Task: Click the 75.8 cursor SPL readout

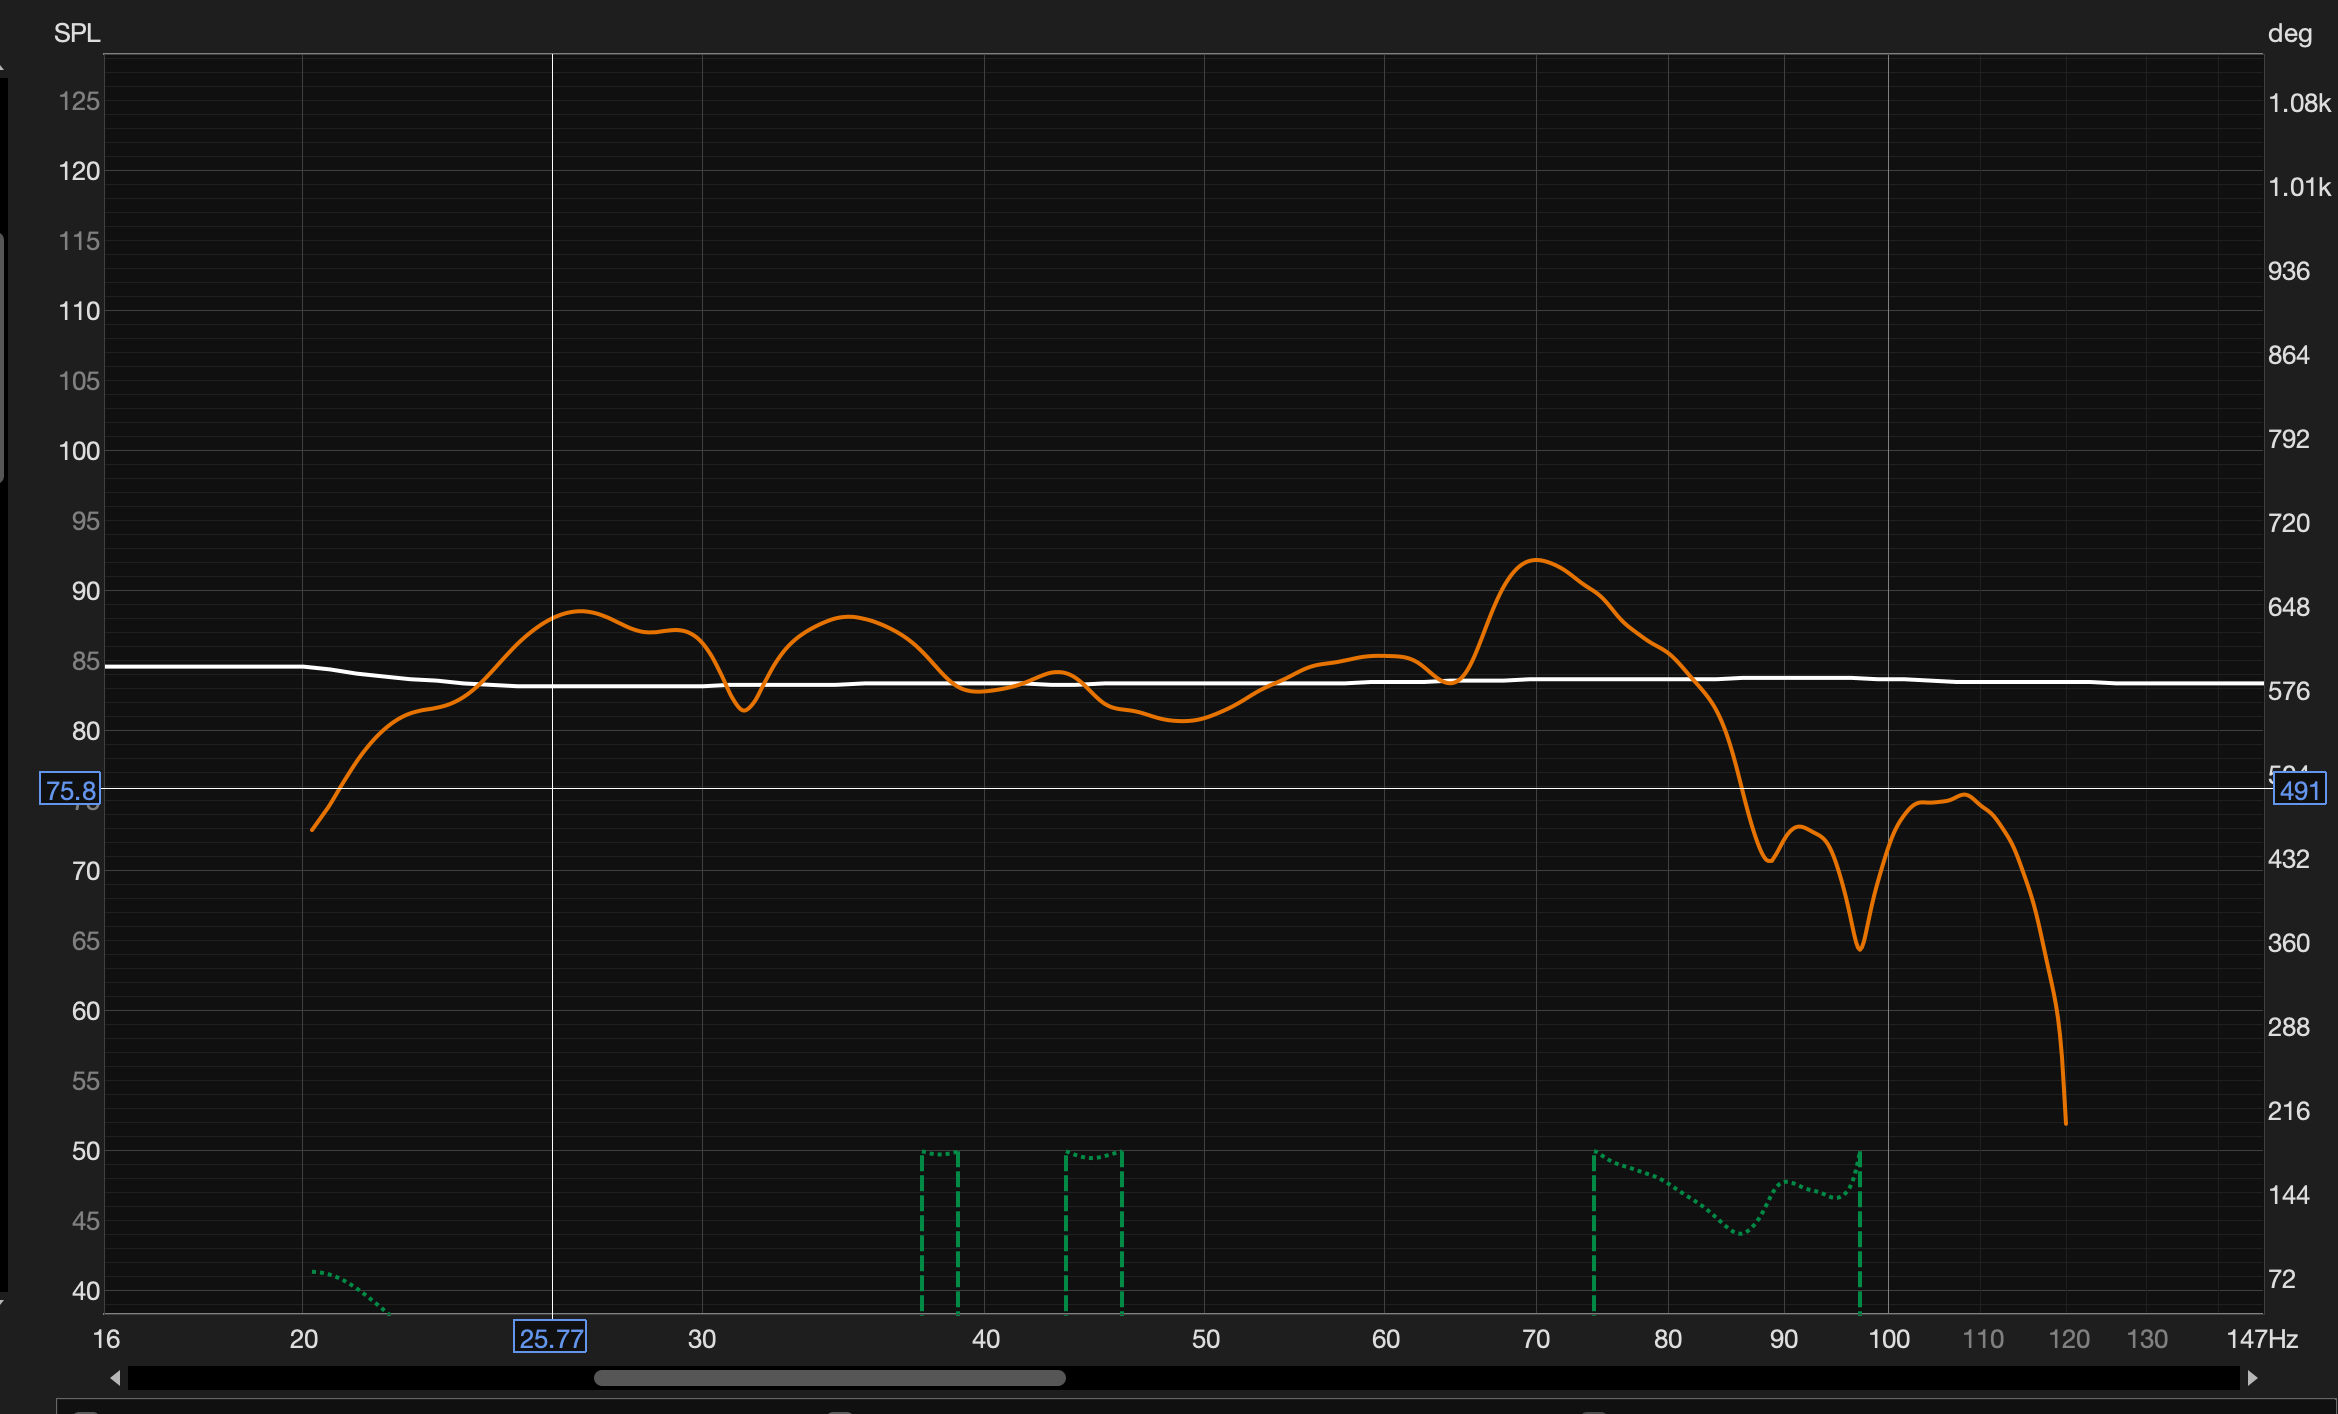Action: (x=70, y=790)
